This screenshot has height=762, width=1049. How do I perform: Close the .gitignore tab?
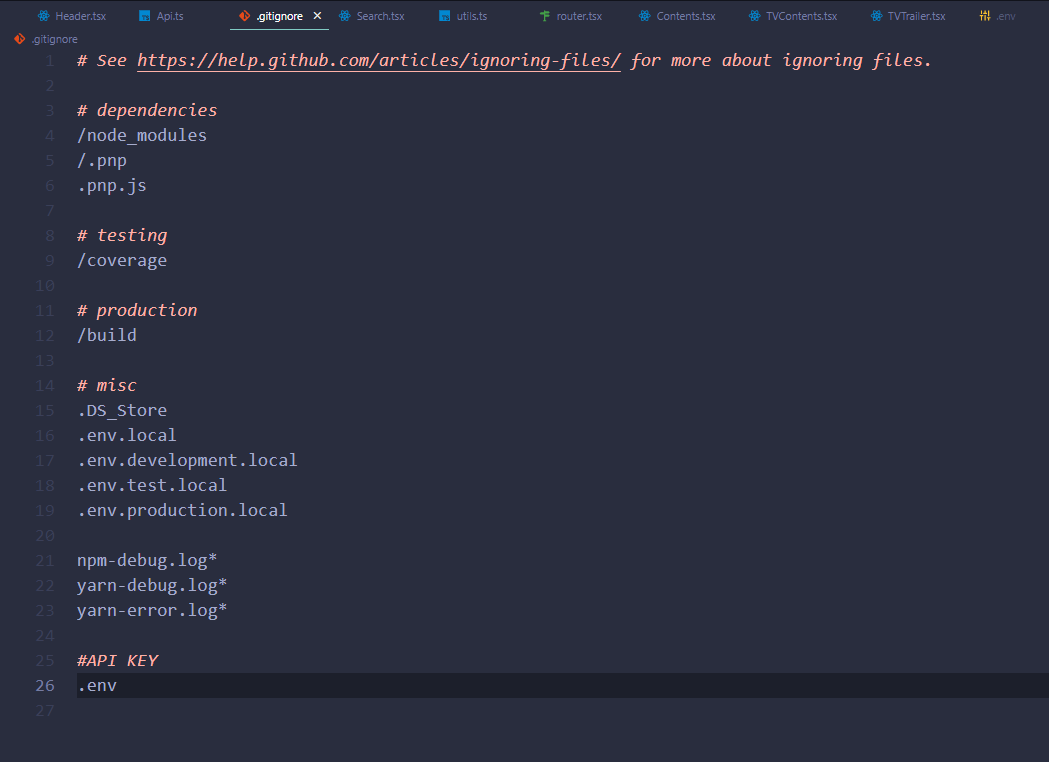(317, 15)
